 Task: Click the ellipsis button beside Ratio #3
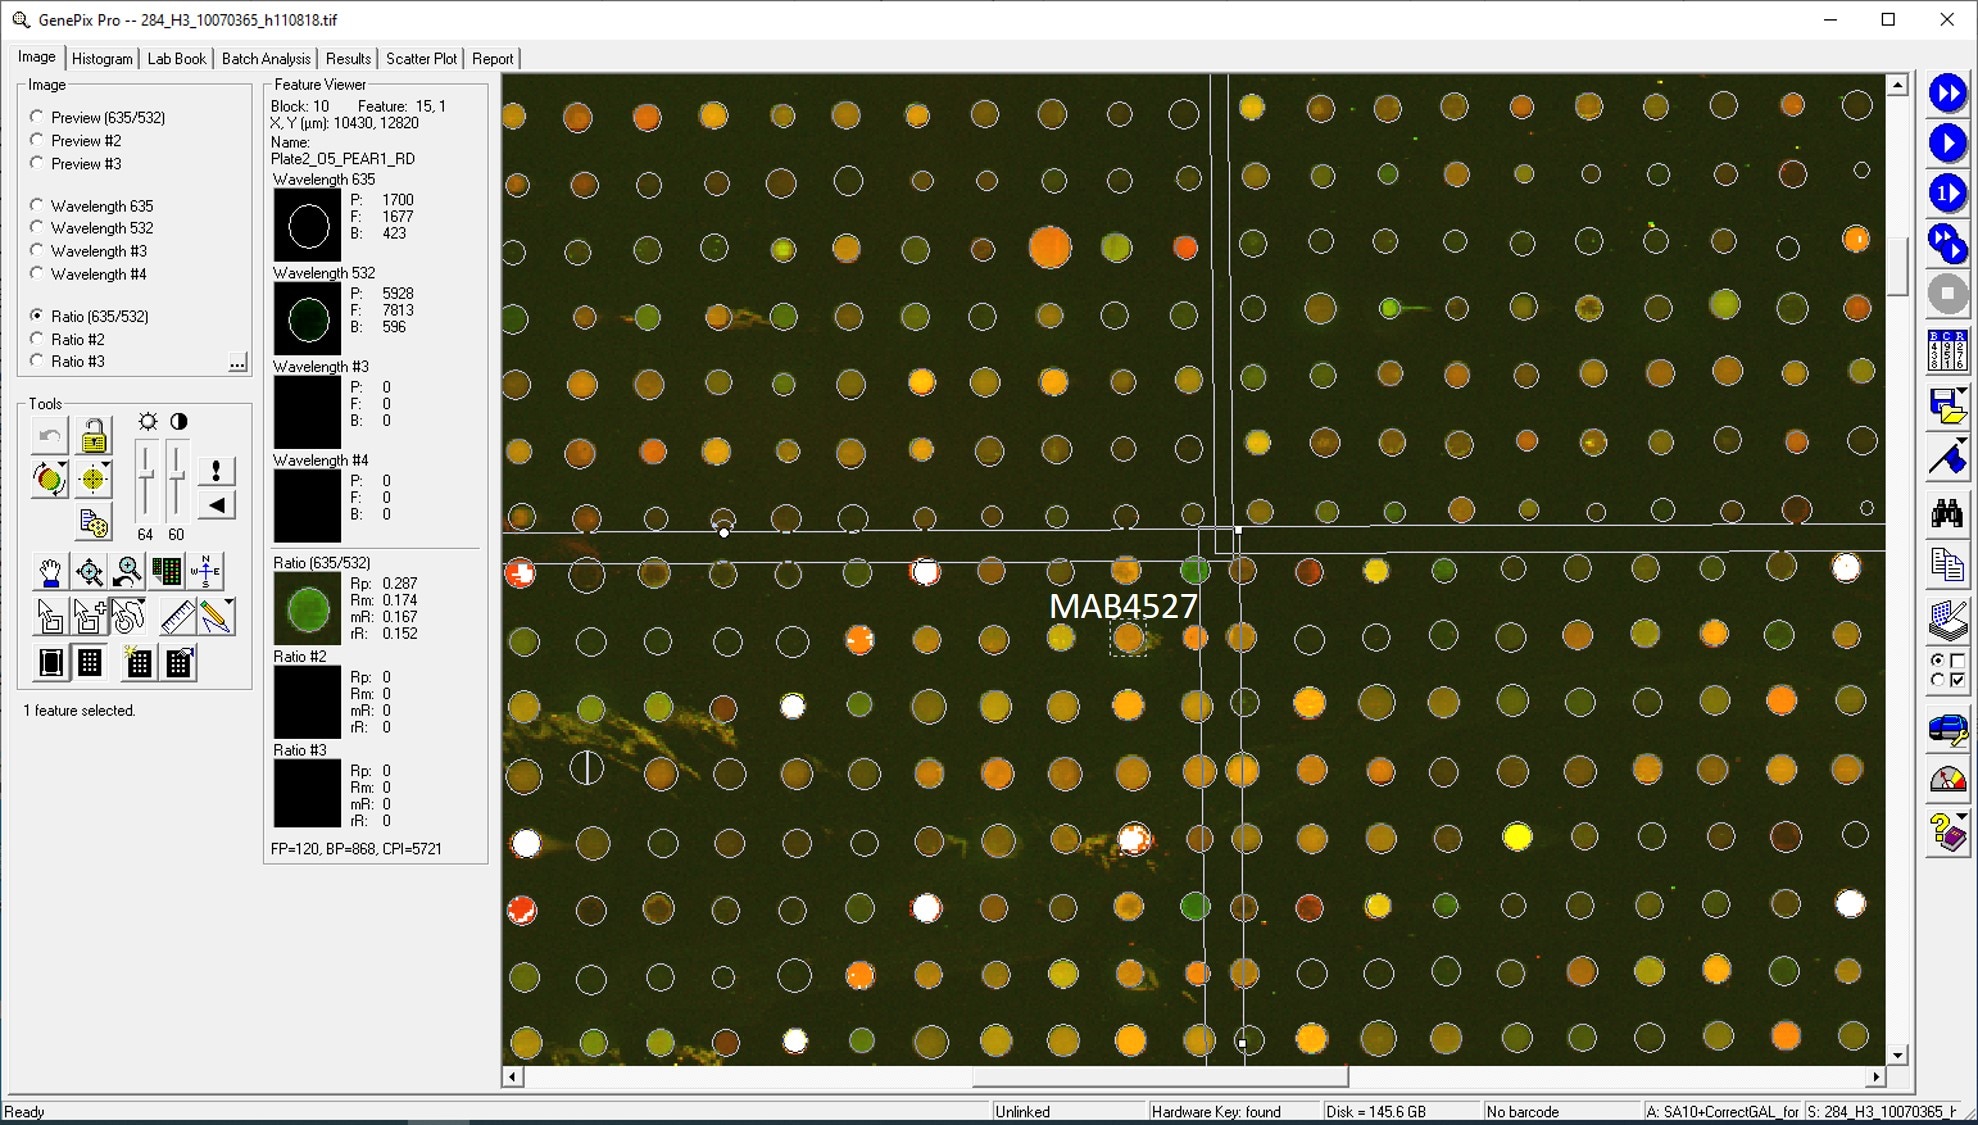click(237, 362)
